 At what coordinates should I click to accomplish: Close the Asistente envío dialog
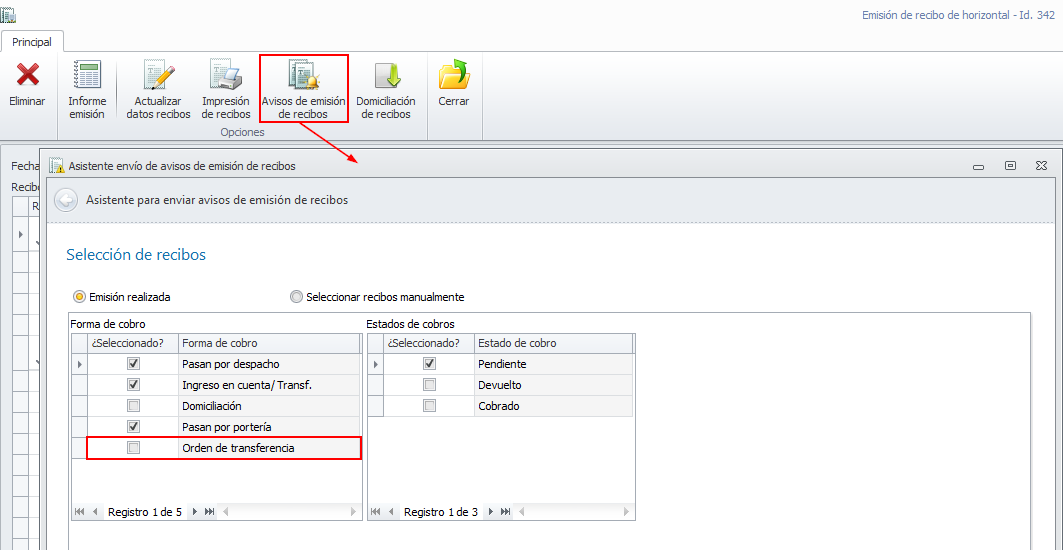click(1041, 165)
